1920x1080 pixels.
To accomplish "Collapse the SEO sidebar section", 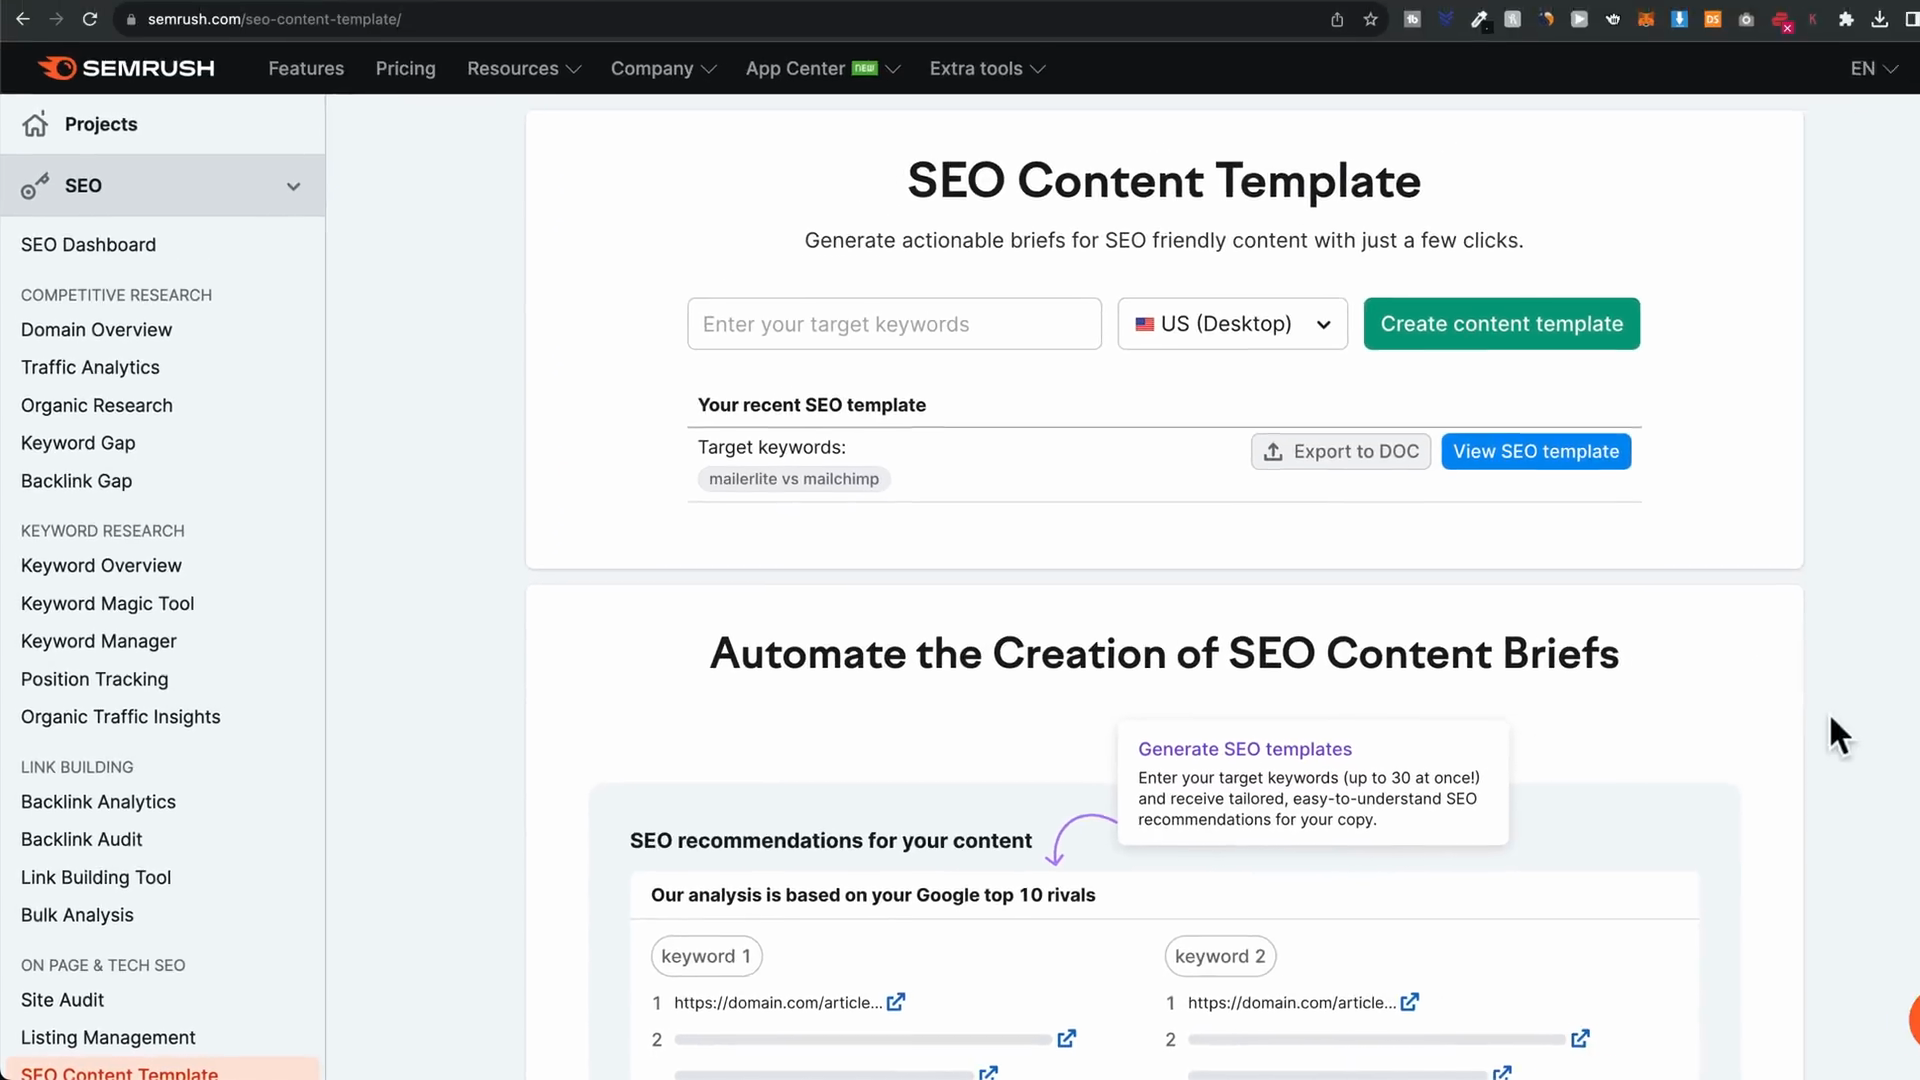I will pyautogui.click(x=293, y=186).
